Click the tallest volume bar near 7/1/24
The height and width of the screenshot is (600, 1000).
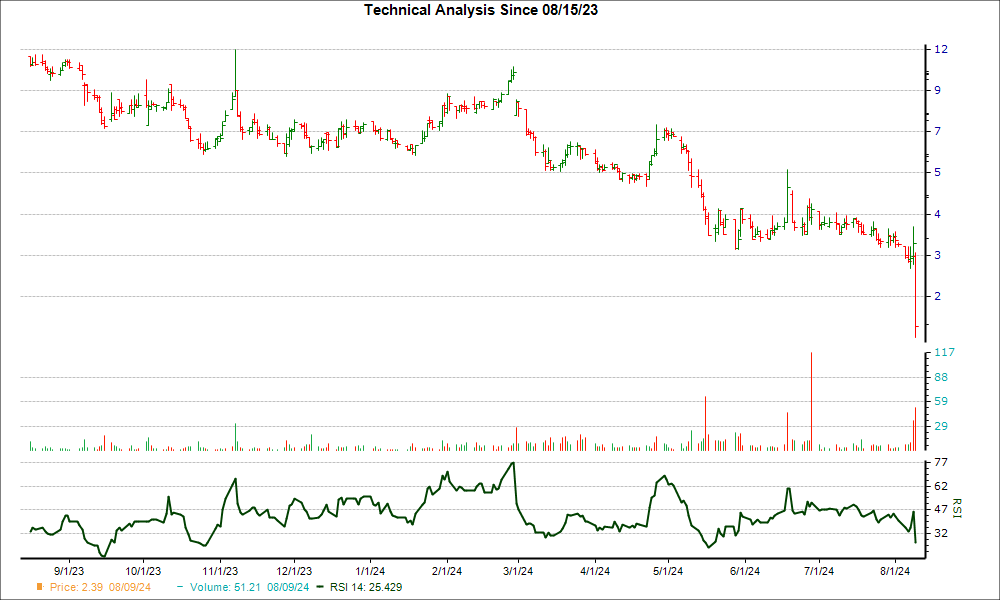tap(811, 400)
